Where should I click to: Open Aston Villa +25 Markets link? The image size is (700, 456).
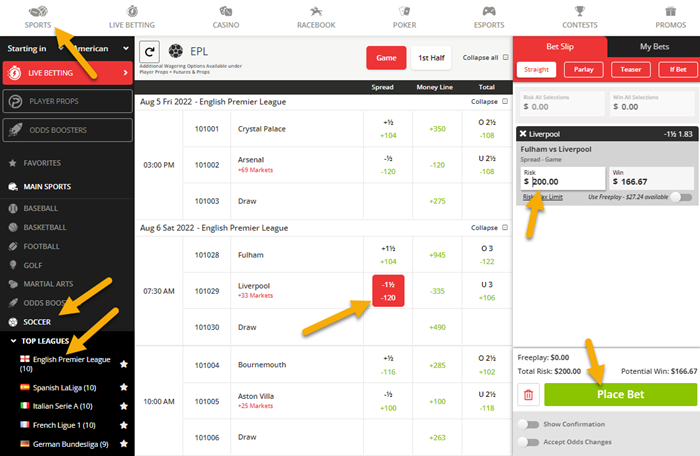coord(255,406)
